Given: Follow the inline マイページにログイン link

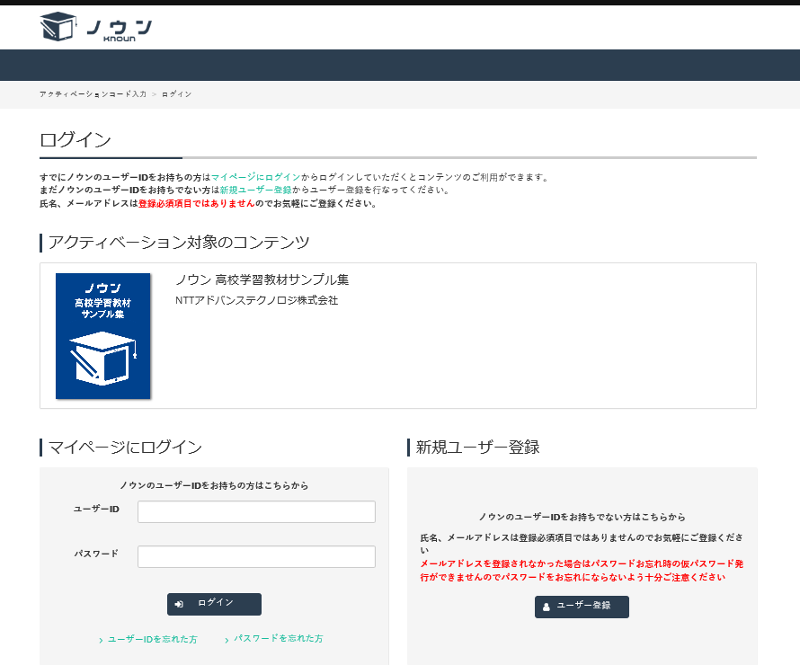Looking at the screenshot, I should 255,177.
